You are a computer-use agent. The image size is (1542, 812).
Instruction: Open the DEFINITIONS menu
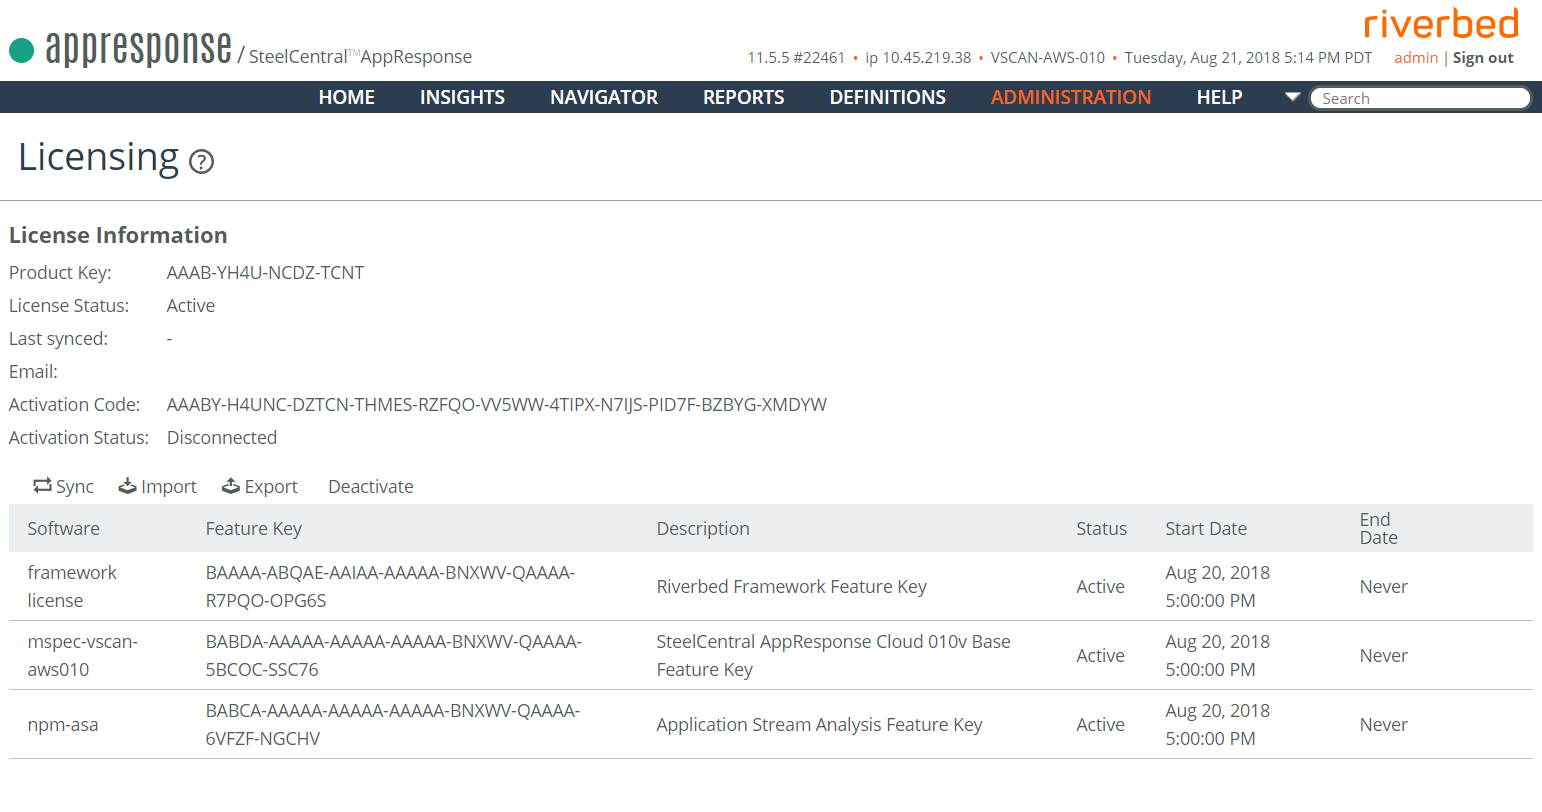[x=888, y=97]
